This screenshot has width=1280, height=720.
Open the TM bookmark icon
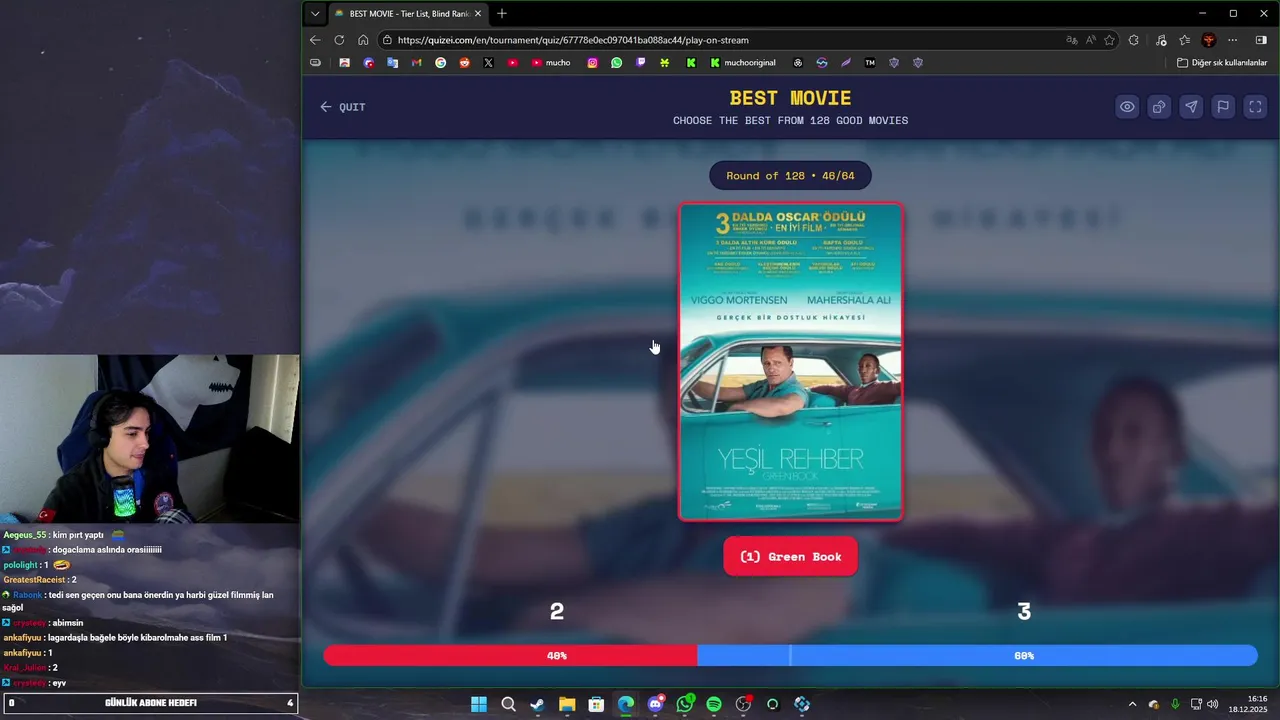pos(870,62)
